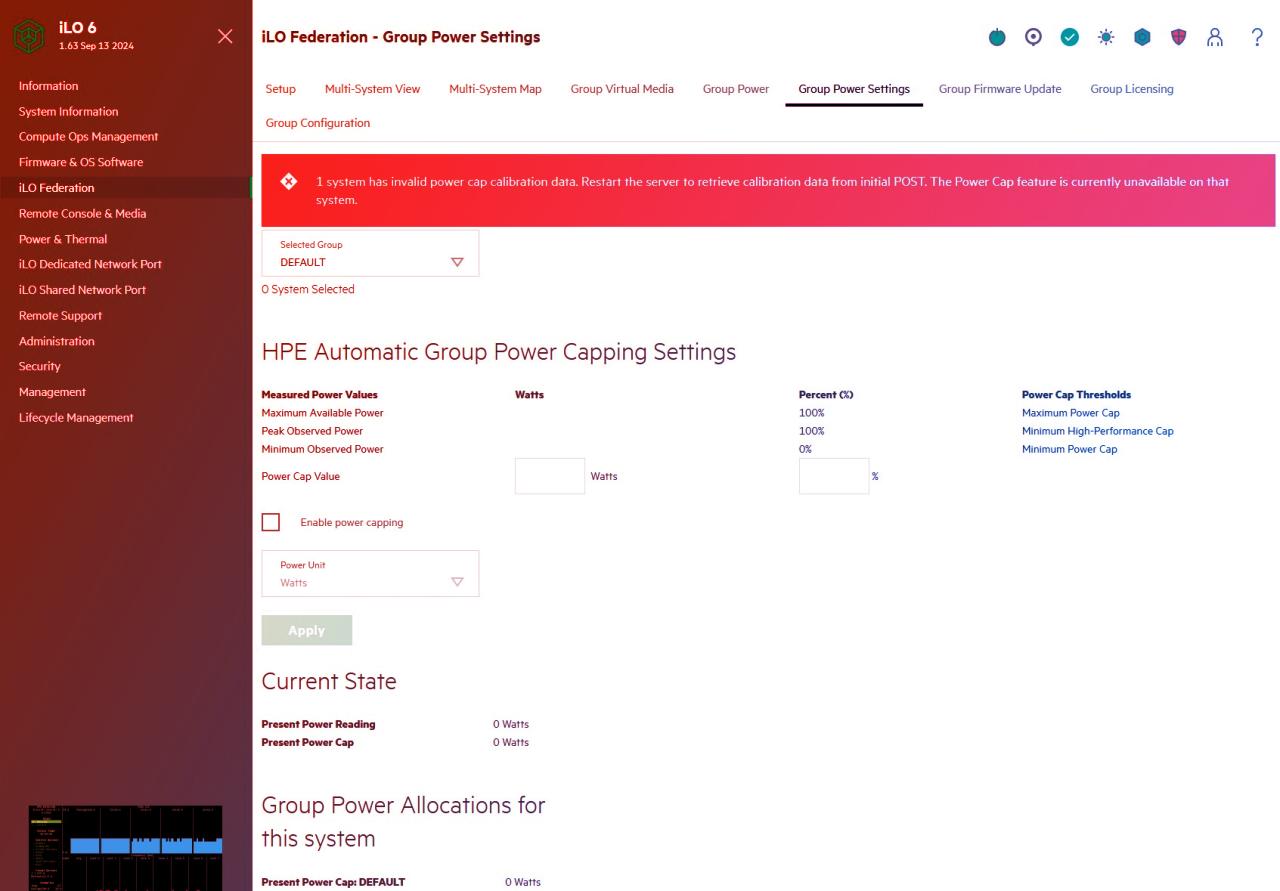Open iLO Shared Network Port

pos(82,290)
